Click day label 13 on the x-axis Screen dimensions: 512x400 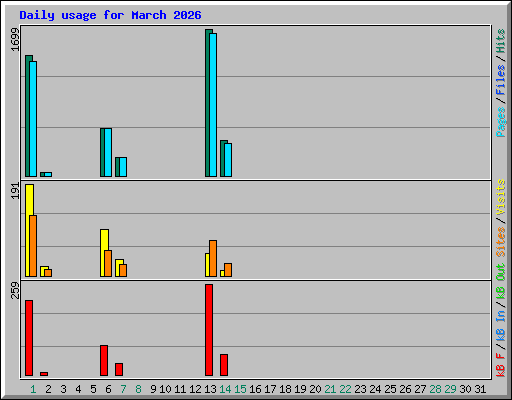(210, 389)
